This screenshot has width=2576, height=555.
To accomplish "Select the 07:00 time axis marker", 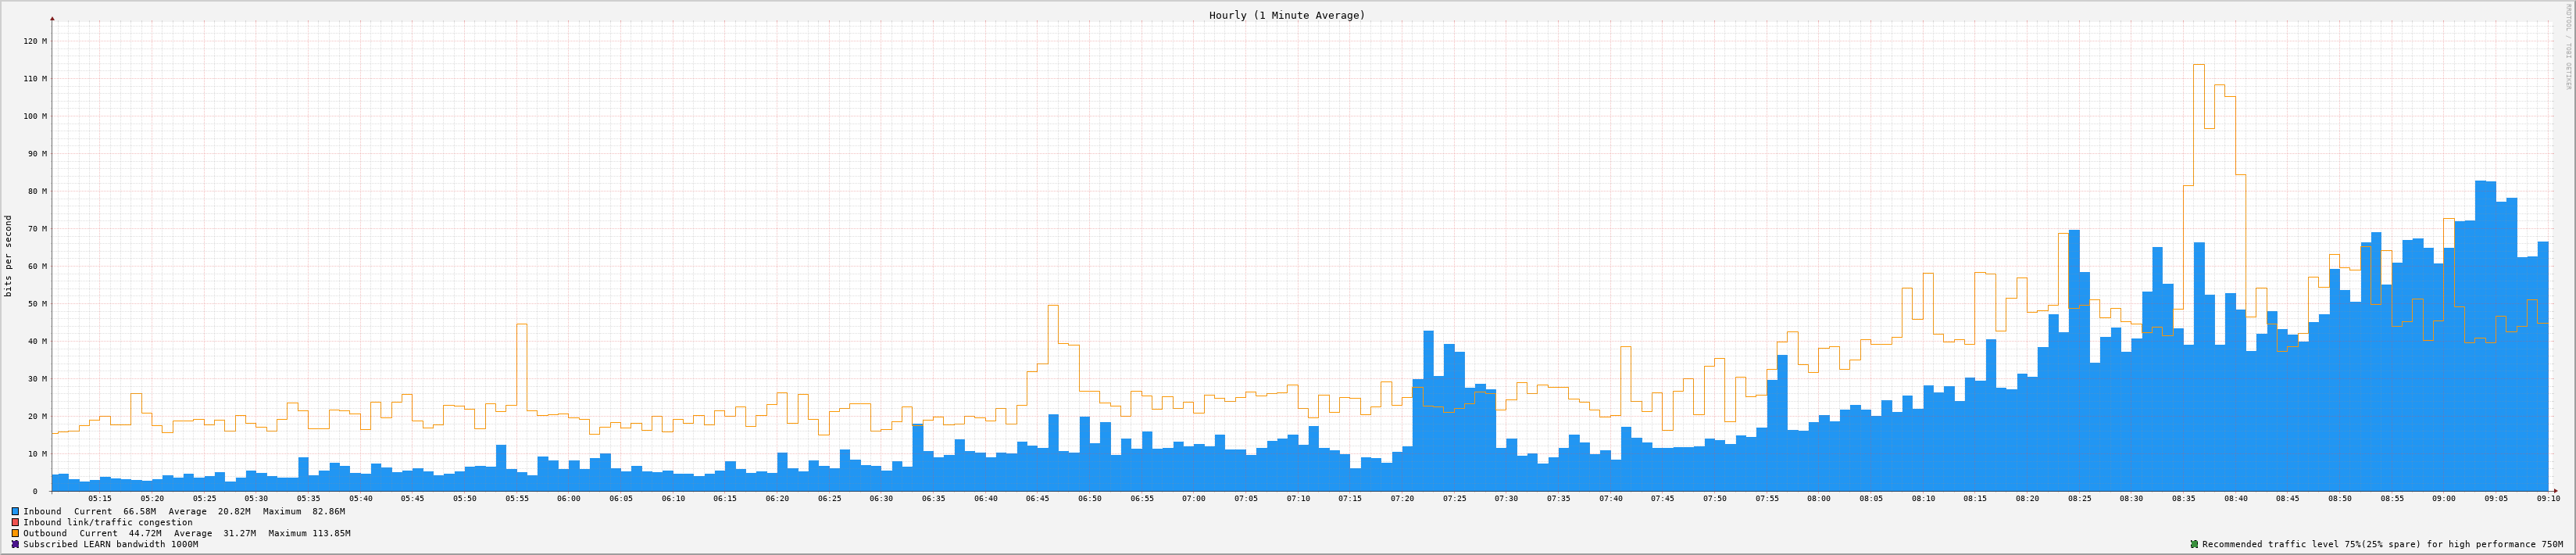I will (1194, 498).
